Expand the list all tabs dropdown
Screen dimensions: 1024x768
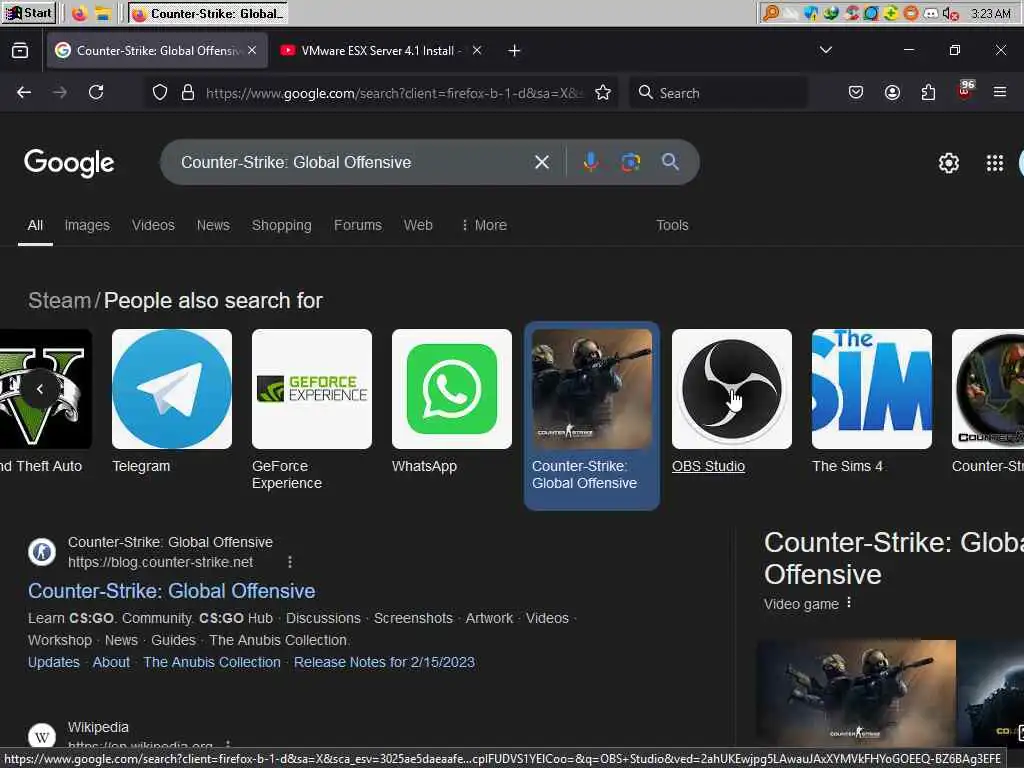point(825,50)
